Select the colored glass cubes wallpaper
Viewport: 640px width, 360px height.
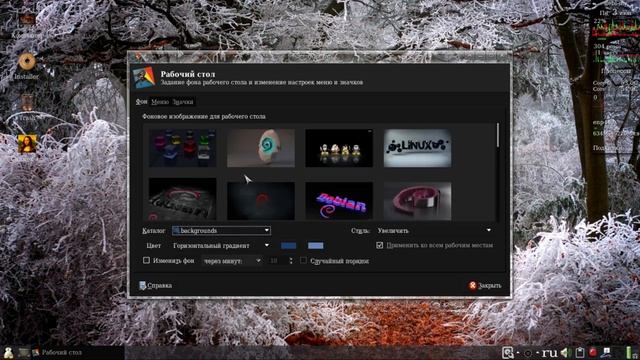click(182, 148)
